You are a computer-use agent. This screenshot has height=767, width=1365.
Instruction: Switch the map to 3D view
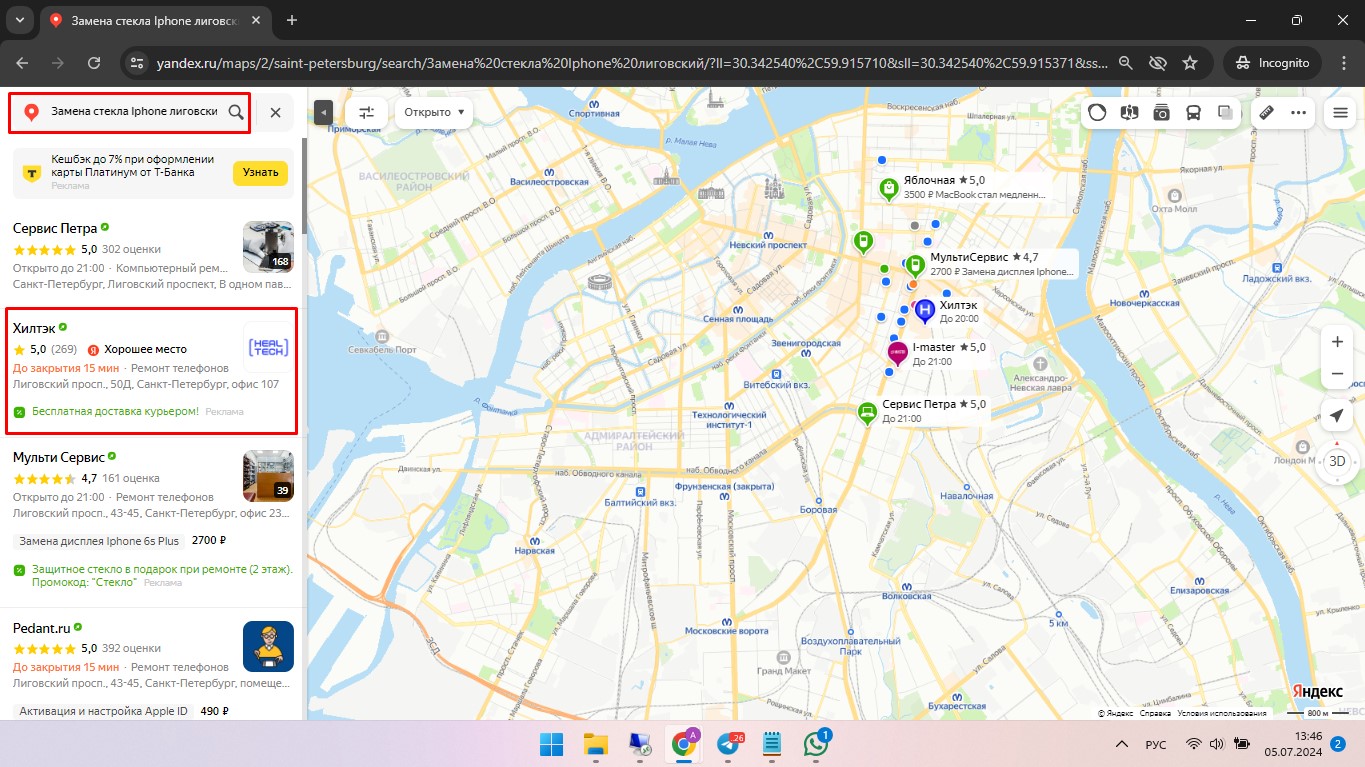pos(1337,461)
